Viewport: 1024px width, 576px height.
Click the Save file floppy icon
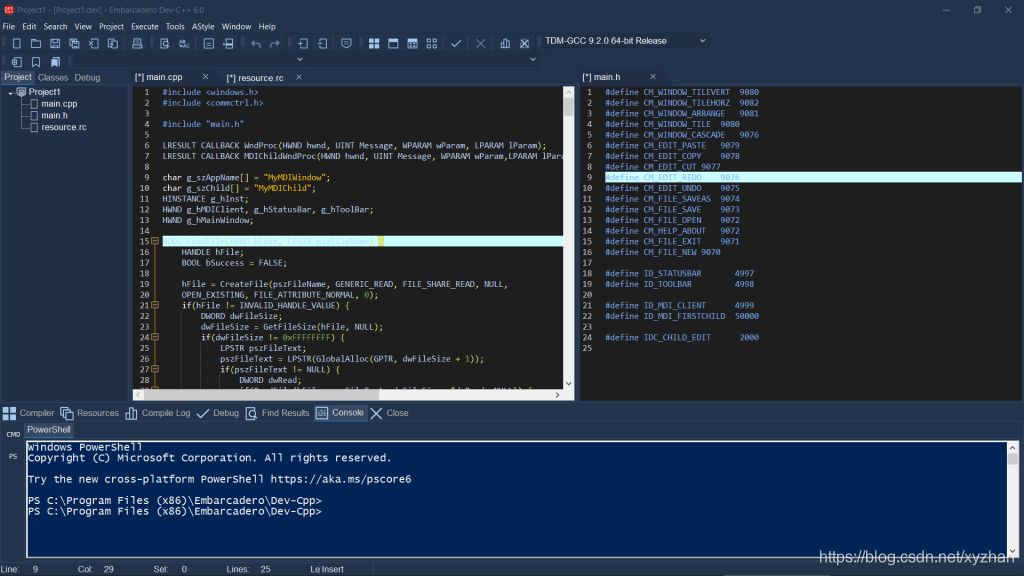click(55, 44)
